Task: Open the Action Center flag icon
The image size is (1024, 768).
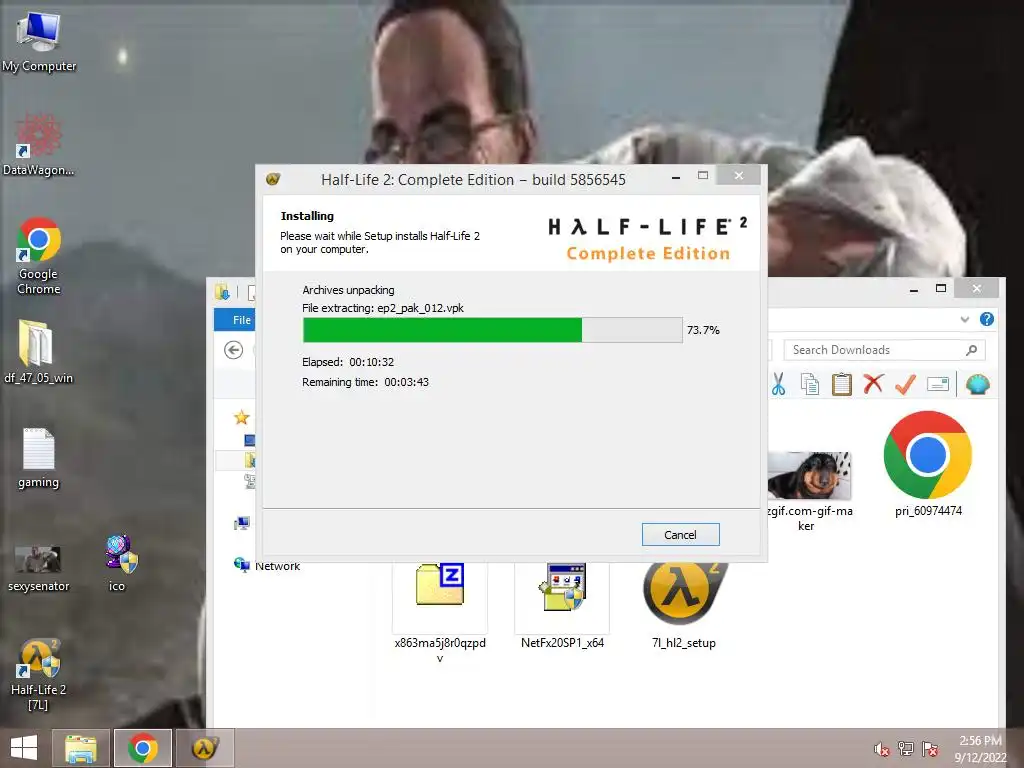Action: 930,748
